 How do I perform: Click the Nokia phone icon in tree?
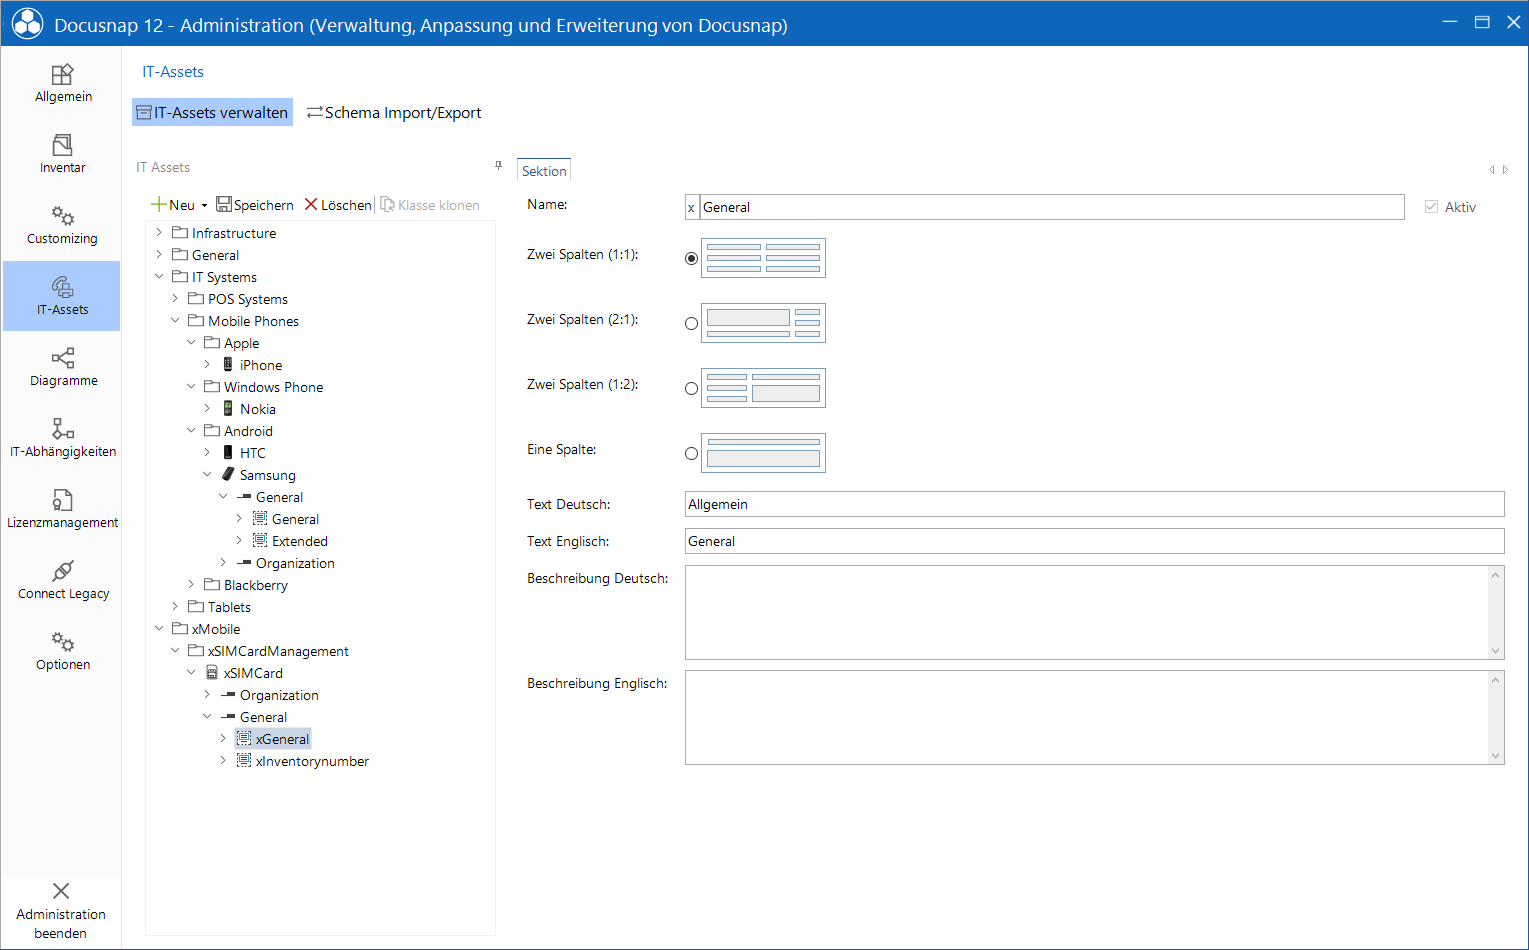click(228, 409)
